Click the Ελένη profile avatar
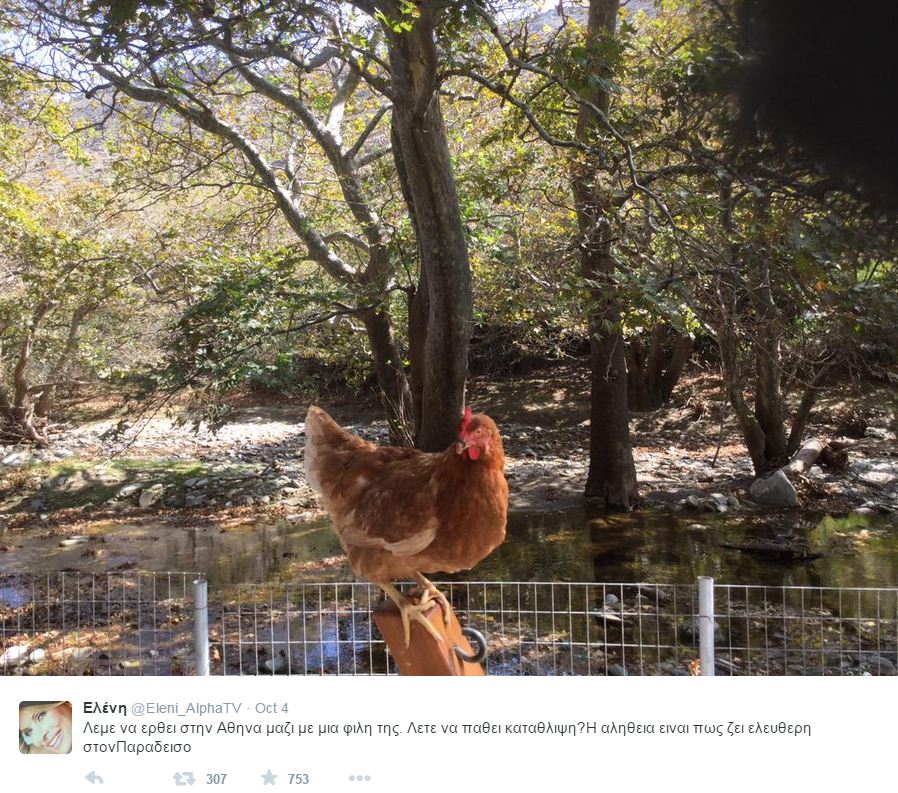 (46, 727)
